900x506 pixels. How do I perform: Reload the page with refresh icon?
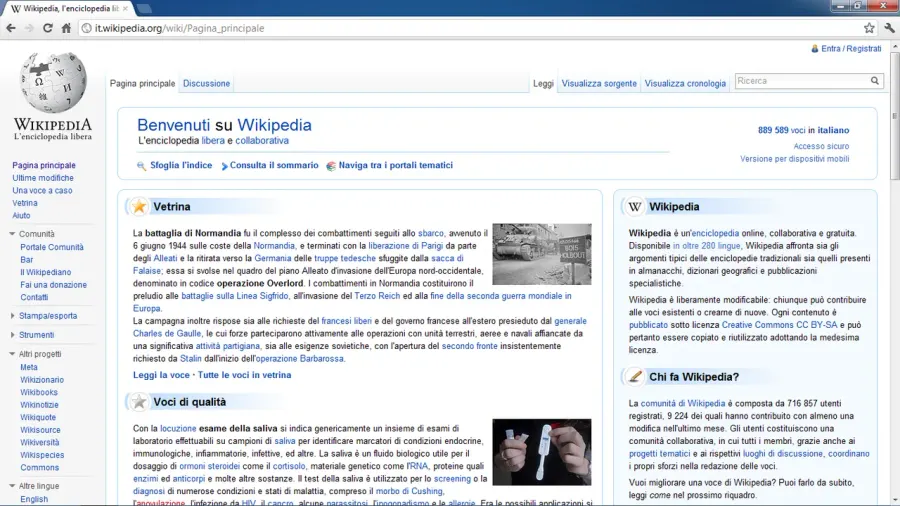[48, 28]
